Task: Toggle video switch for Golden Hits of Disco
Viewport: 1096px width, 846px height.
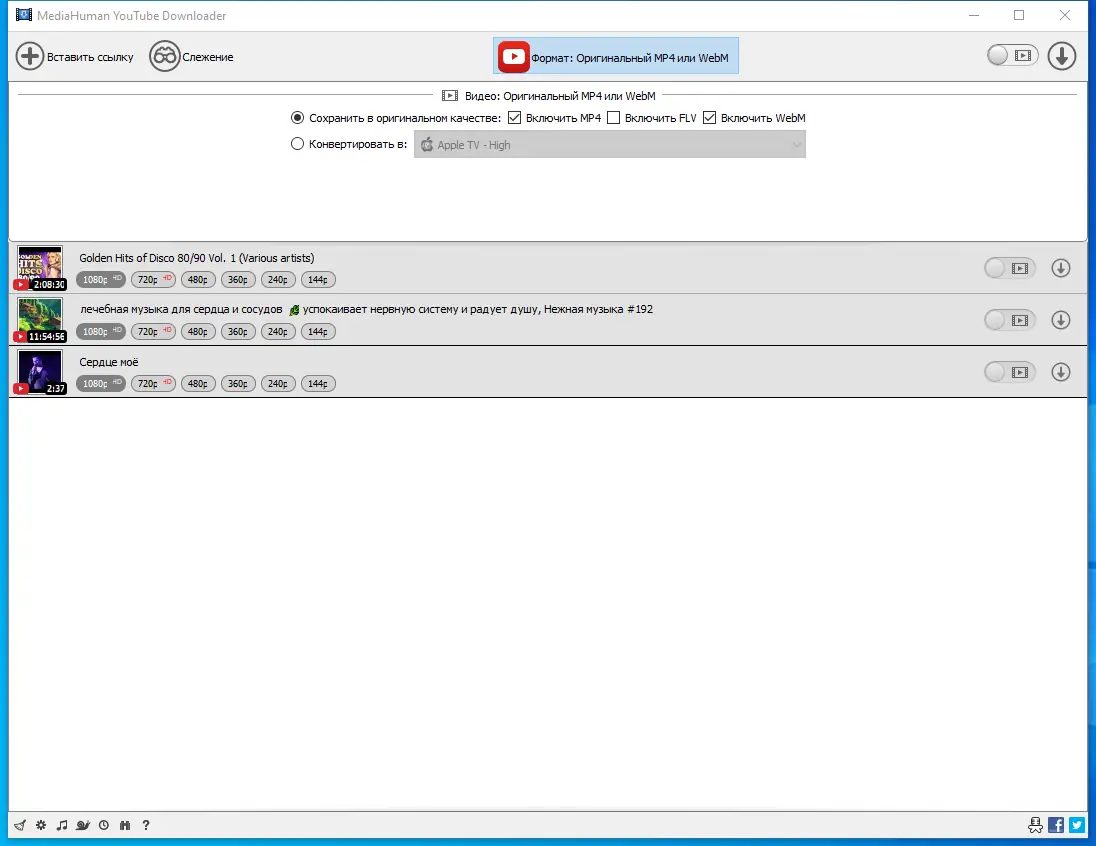Action: click(1009, 268)
